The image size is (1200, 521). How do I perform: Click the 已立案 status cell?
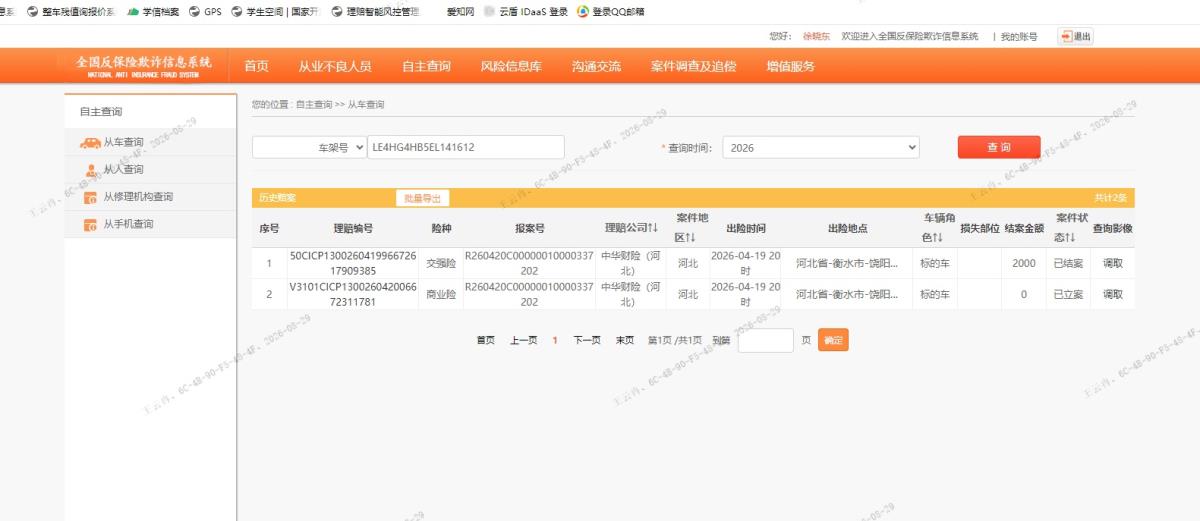click(x=1068, y=294)
